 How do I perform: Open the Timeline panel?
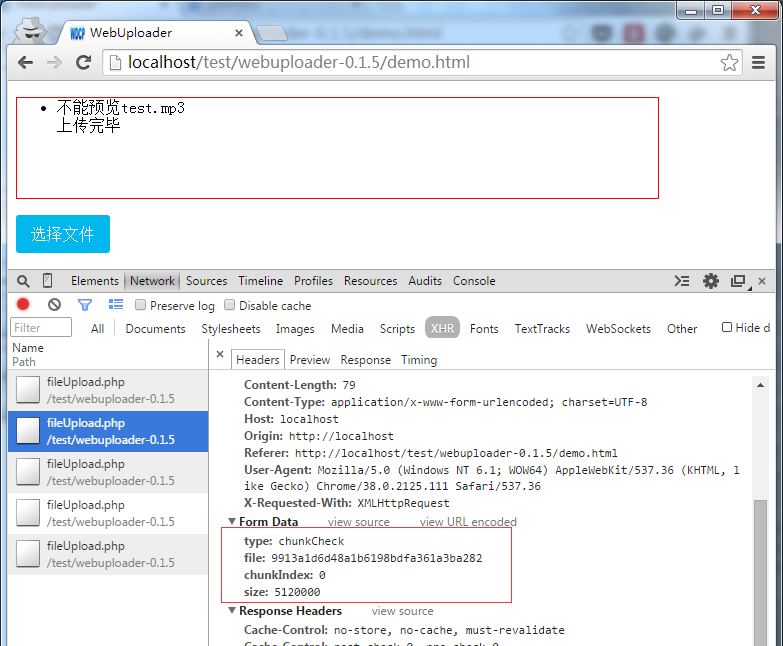tap(260, 281)
